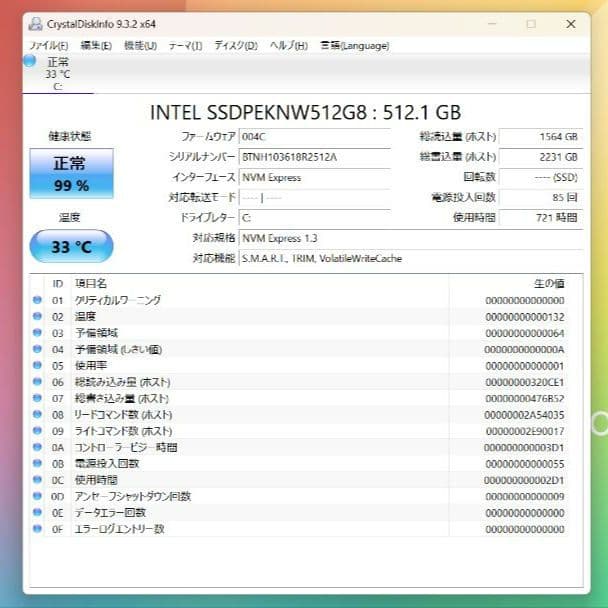Select the 総読み込み量 (ホスト) row name

[x=122, y=382]
